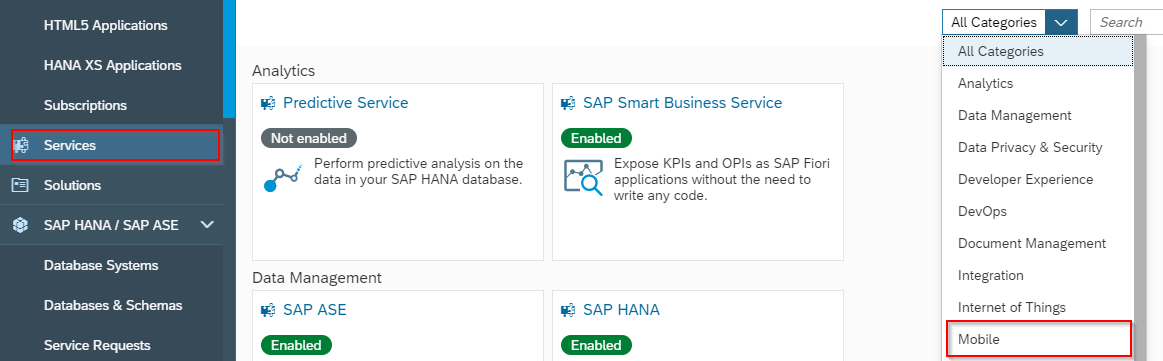The width and height of the screenshot is (1163, 361).
Task: Go to Database Systems in sidebar
Action: pyautogui.click(x=101, y=265)
